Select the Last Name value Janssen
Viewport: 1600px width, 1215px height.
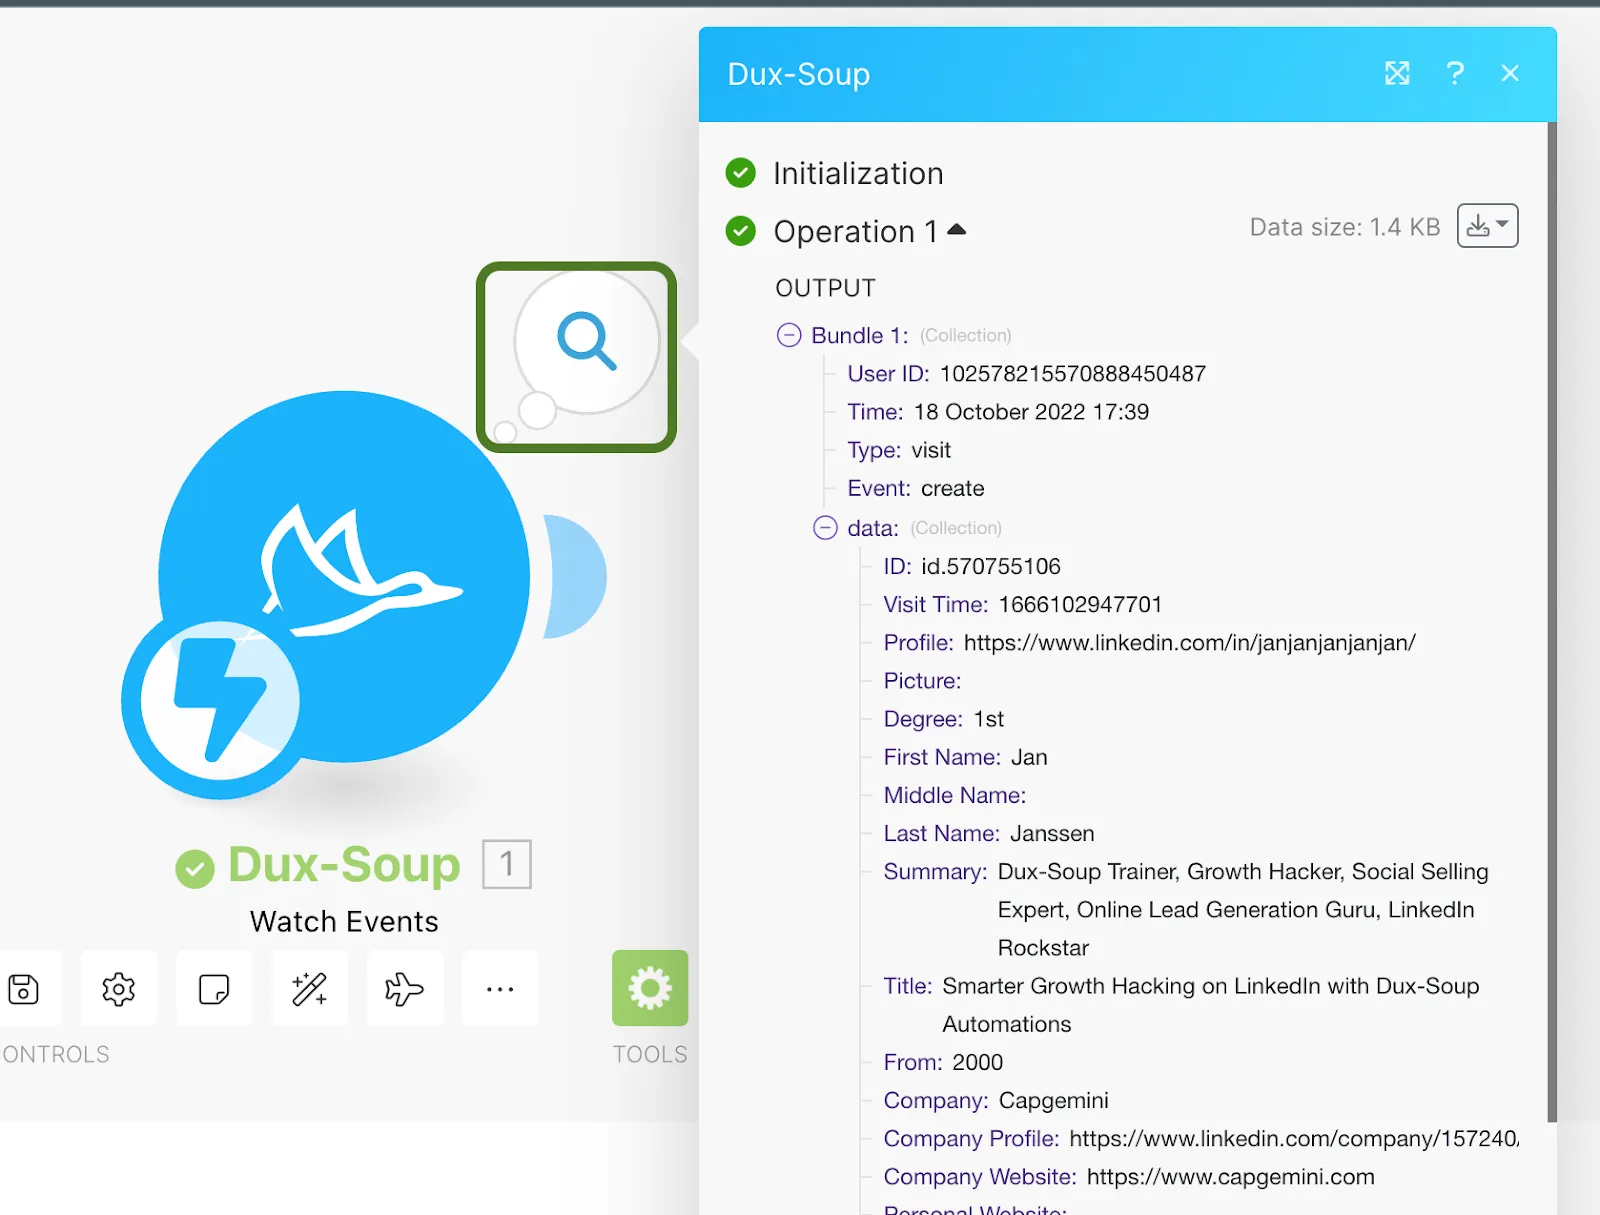coord(1052,833)
